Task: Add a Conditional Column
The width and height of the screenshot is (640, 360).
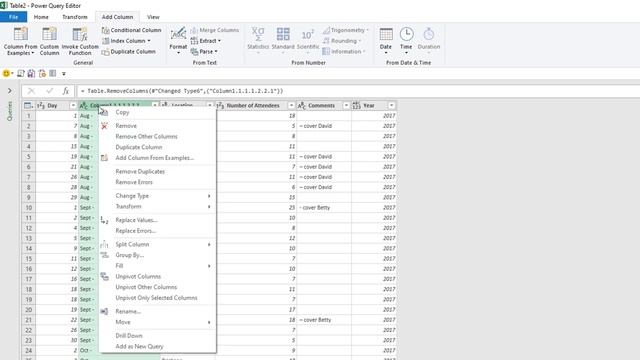Action: pos(131,30)
